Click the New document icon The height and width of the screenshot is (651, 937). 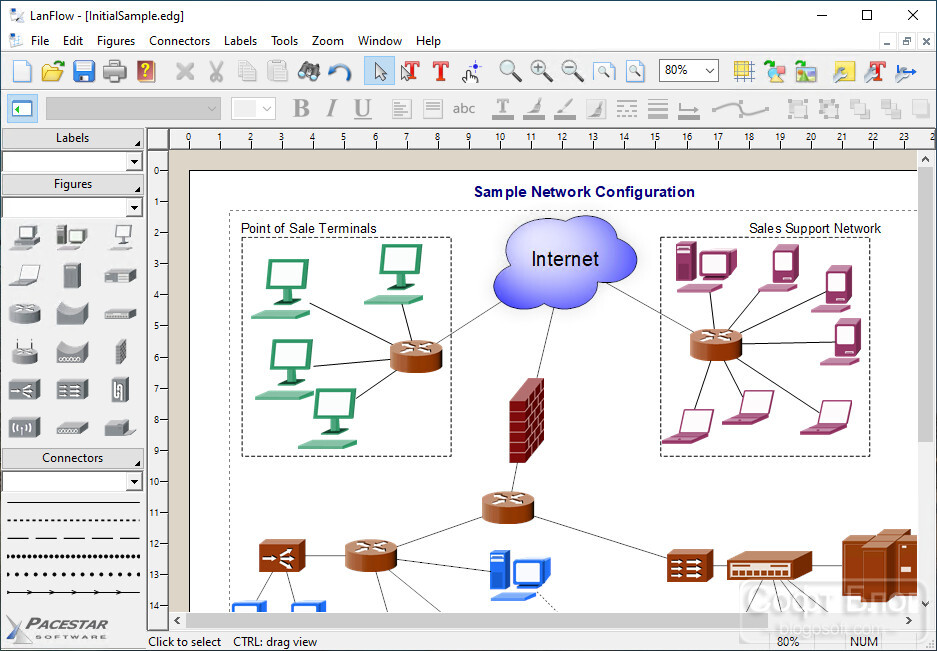pyautogui.click(x=22, y=71)
